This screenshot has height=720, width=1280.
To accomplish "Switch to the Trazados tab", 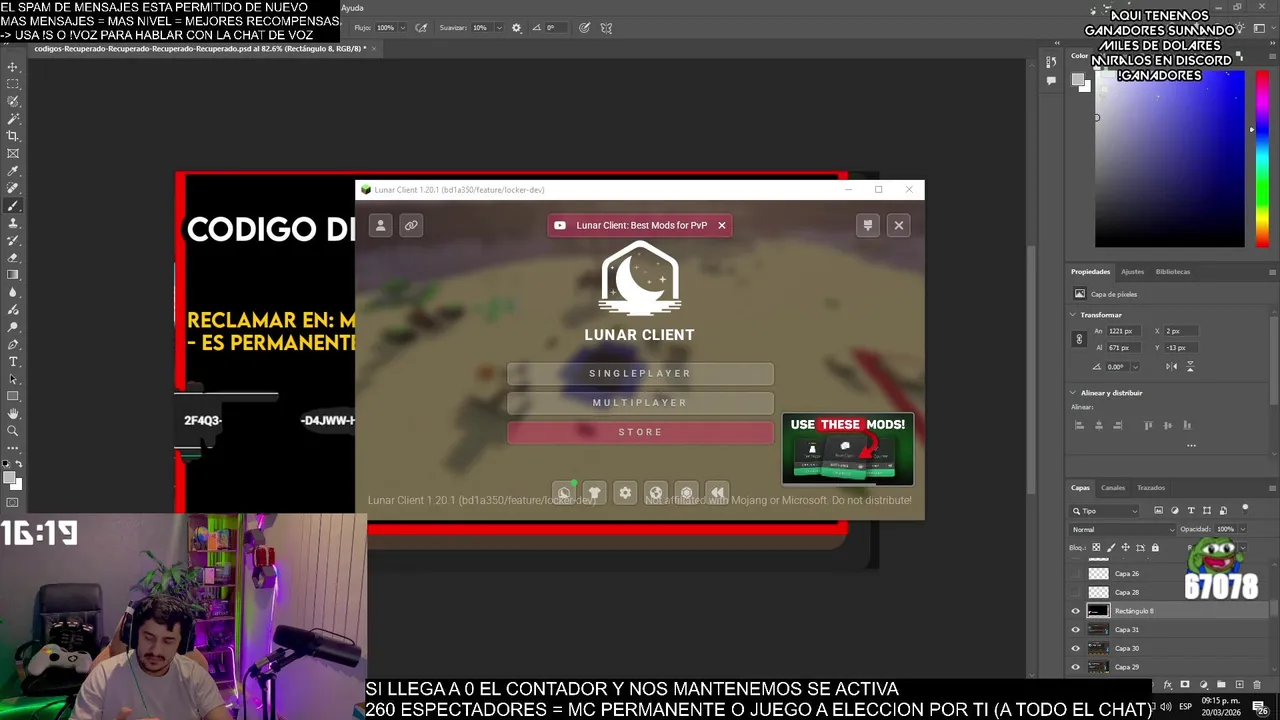I will click(1151, 488).
